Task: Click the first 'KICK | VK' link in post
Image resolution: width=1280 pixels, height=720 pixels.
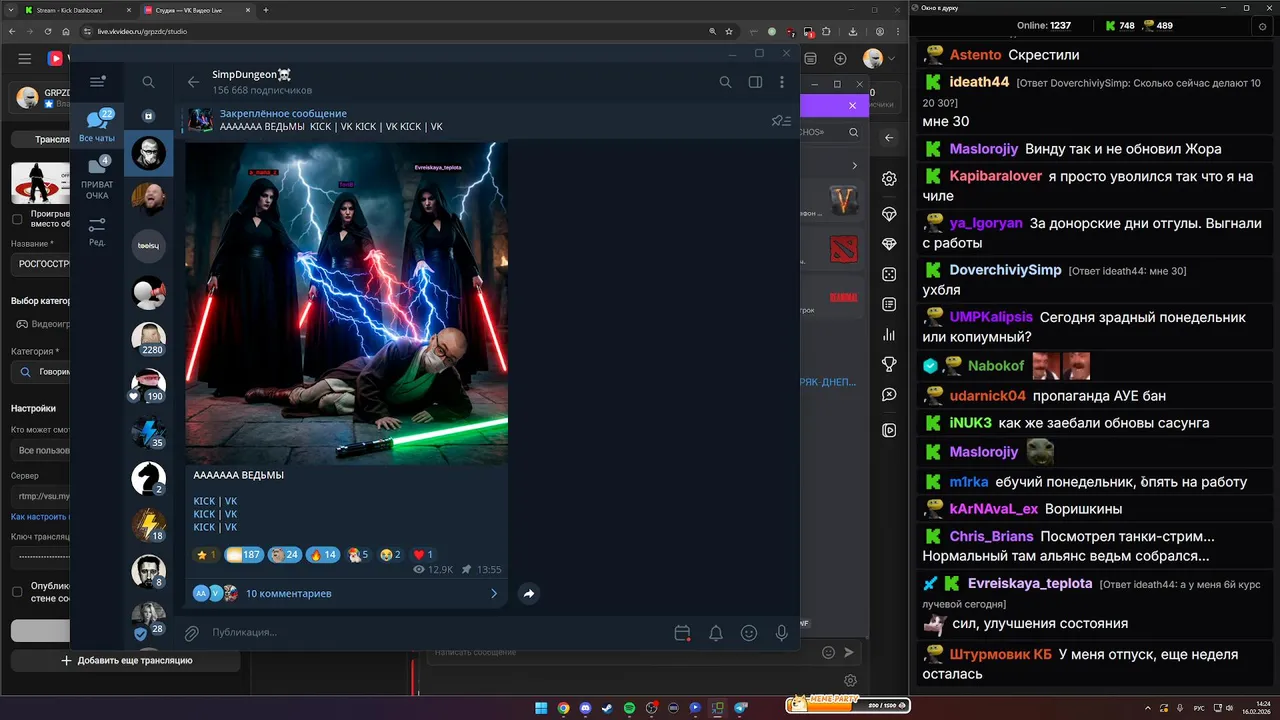Action: 215,501
